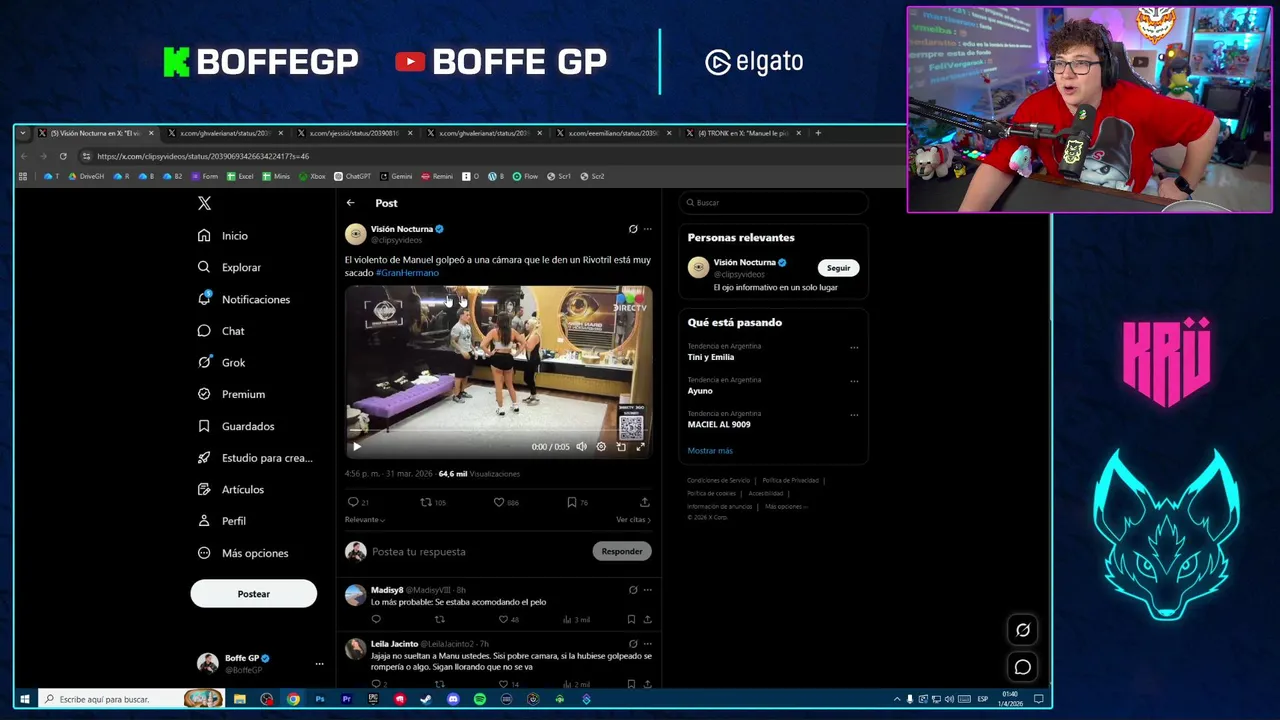Screen dimensions: 1280x720
Task: Click the Buscar search field
Action: click(x=774, y=203)
